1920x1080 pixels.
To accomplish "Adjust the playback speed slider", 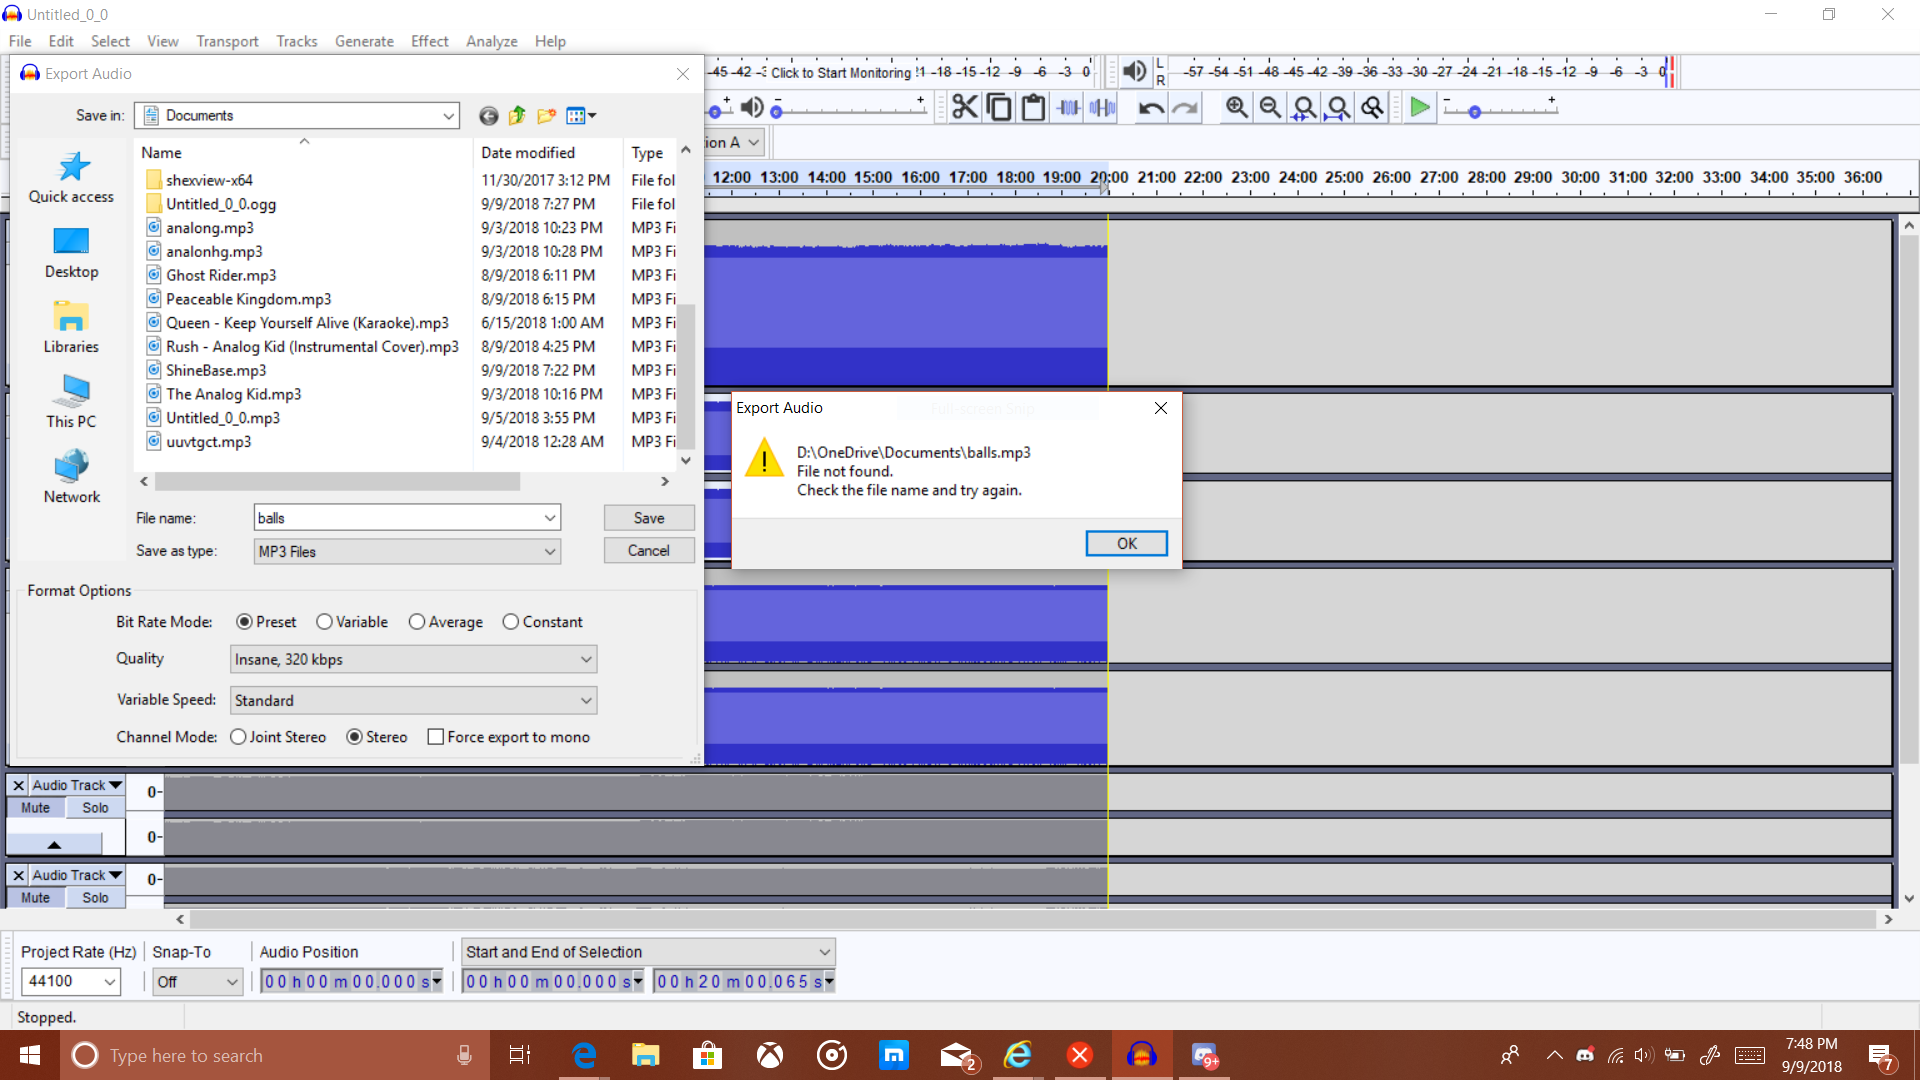I will pos(1475,112).
